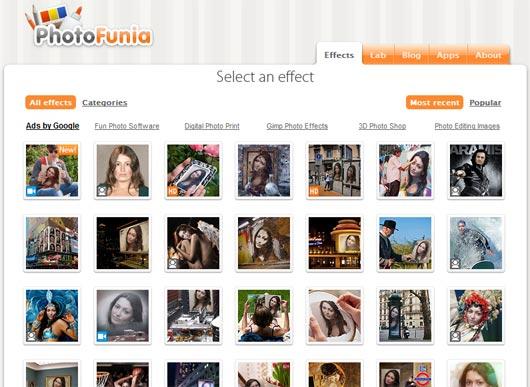Image resolution: width=530 pixels, height=387 pixels.
Task: Choose the night tower screen effect
Action: 335,243
